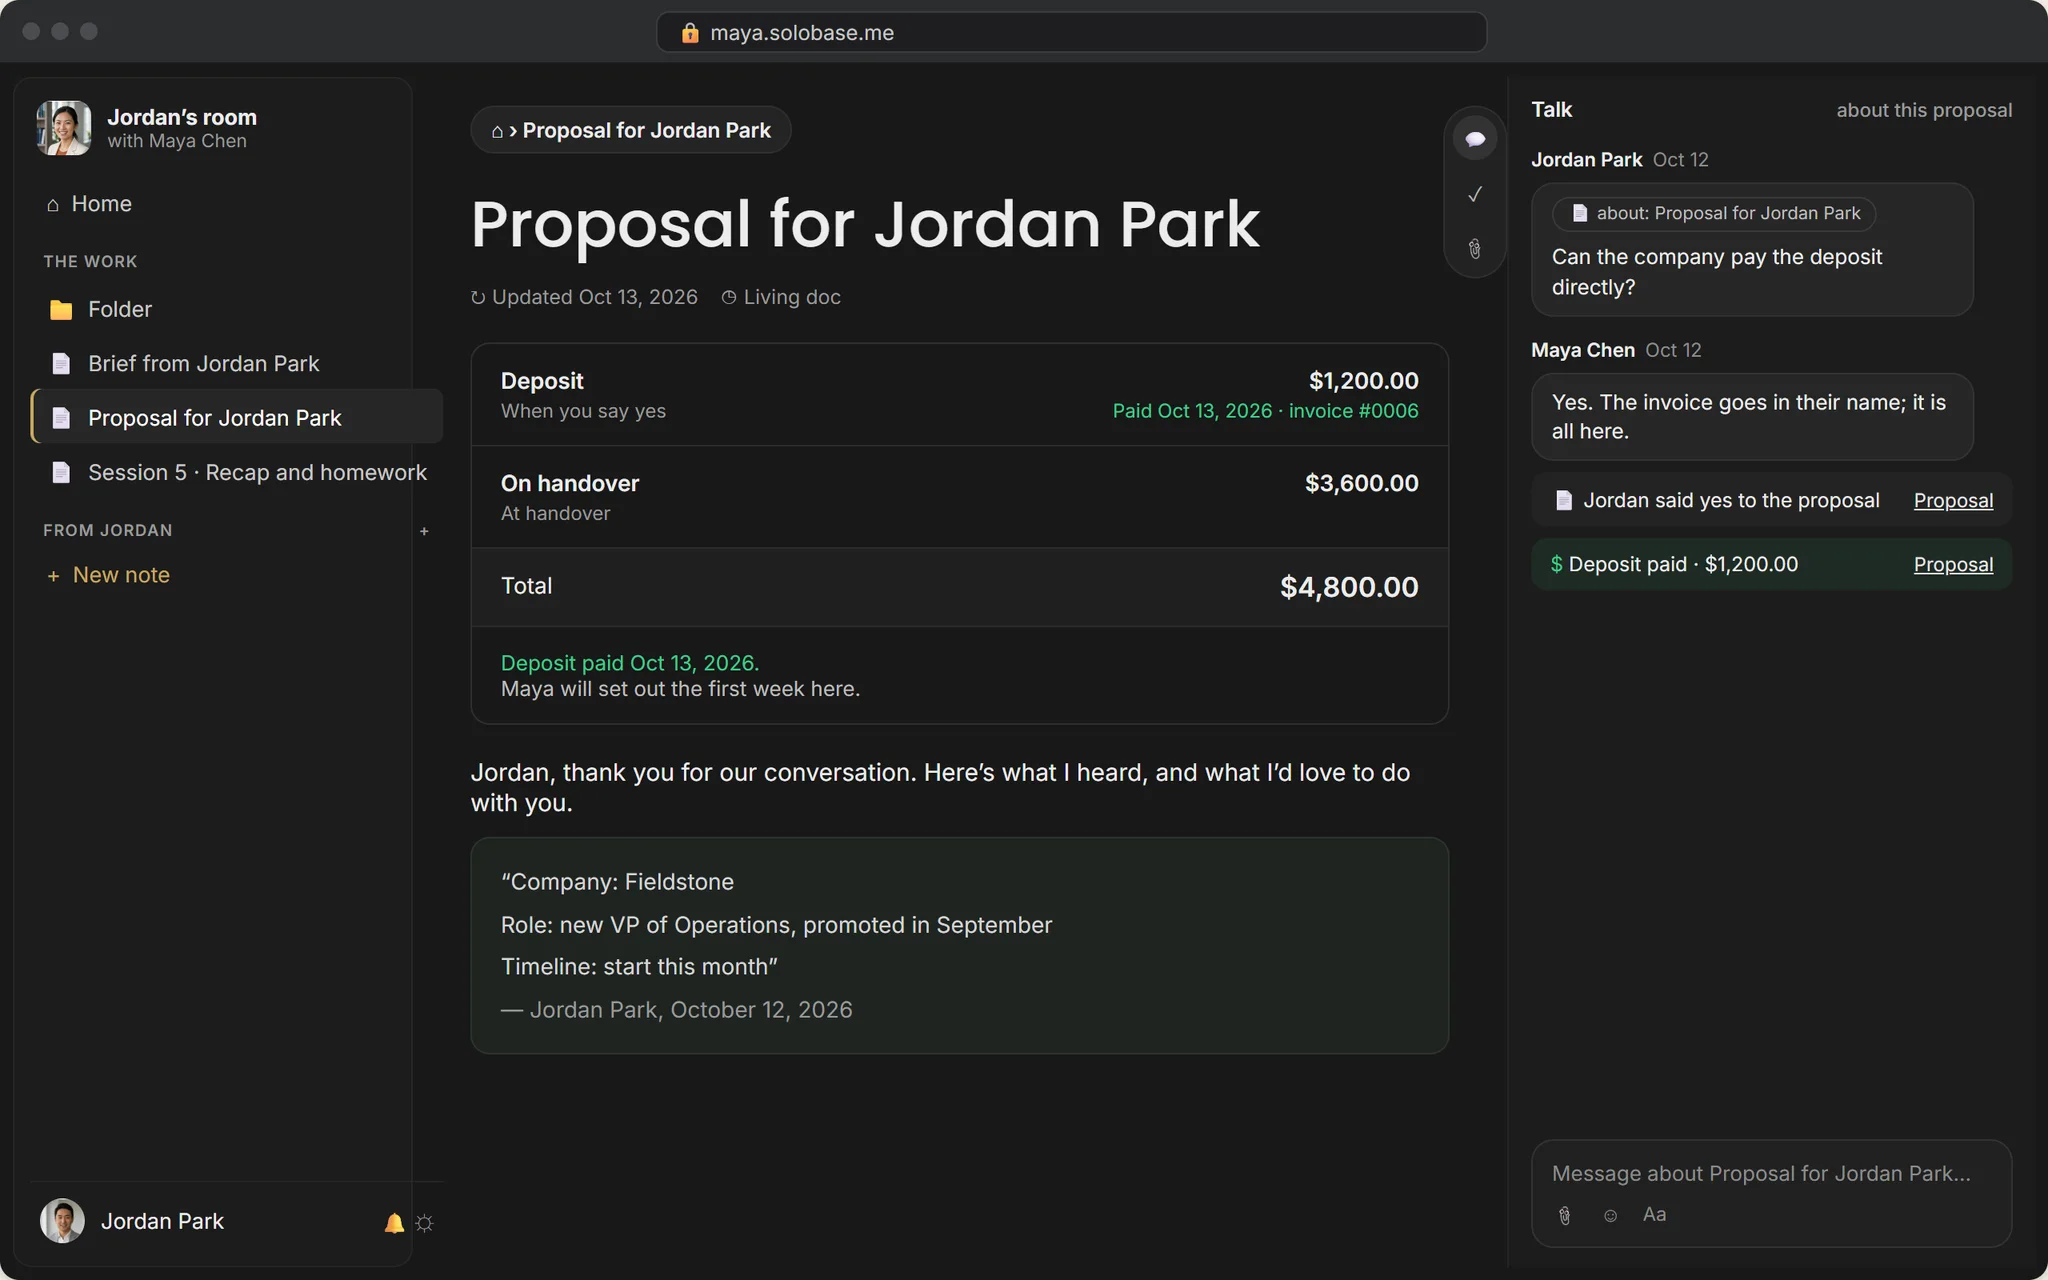
Task: Click the dollar sign icon on Deposit paid entry
Action: (x=1556, y=565)
